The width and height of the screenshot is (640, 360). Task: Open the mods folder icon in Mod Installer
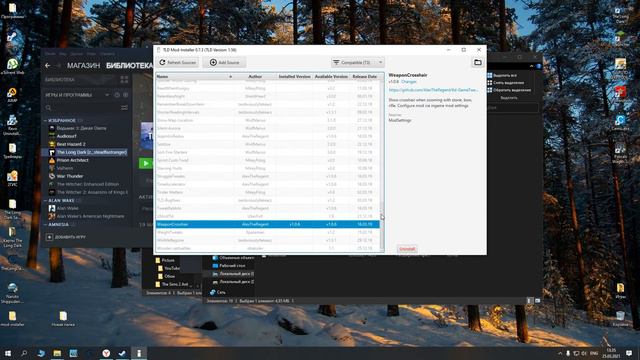(x=478, y=62)
